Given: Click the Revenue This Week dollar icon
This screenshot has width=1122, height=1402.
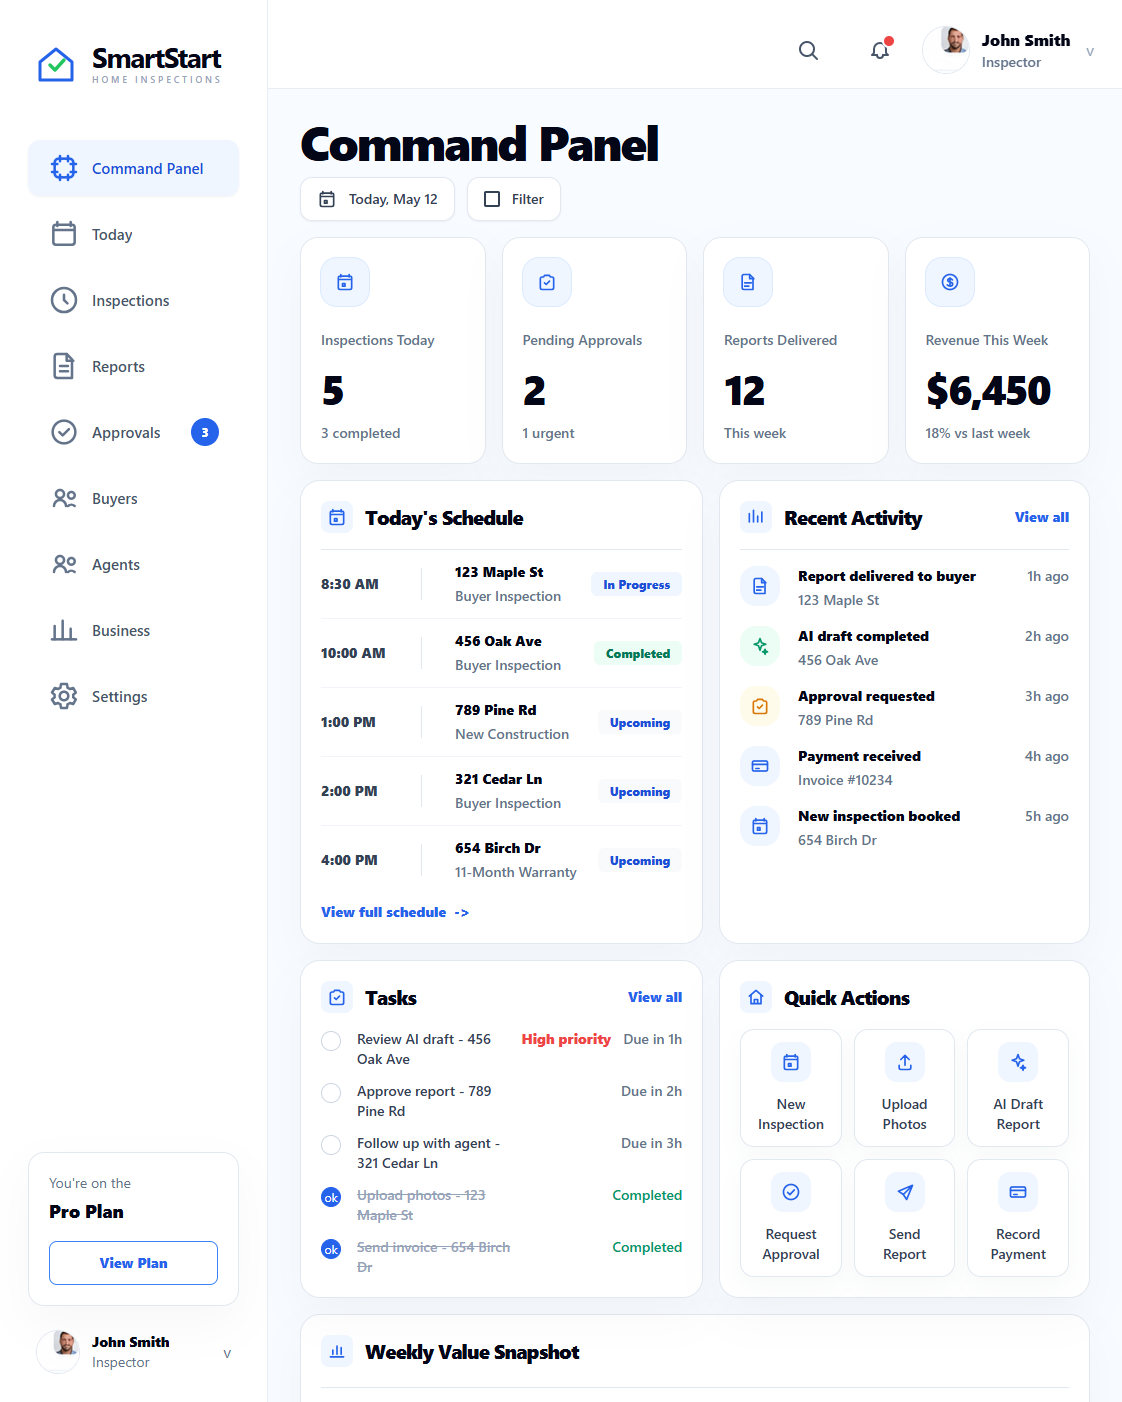Looking at the screenshot, I should click(950, 283).
